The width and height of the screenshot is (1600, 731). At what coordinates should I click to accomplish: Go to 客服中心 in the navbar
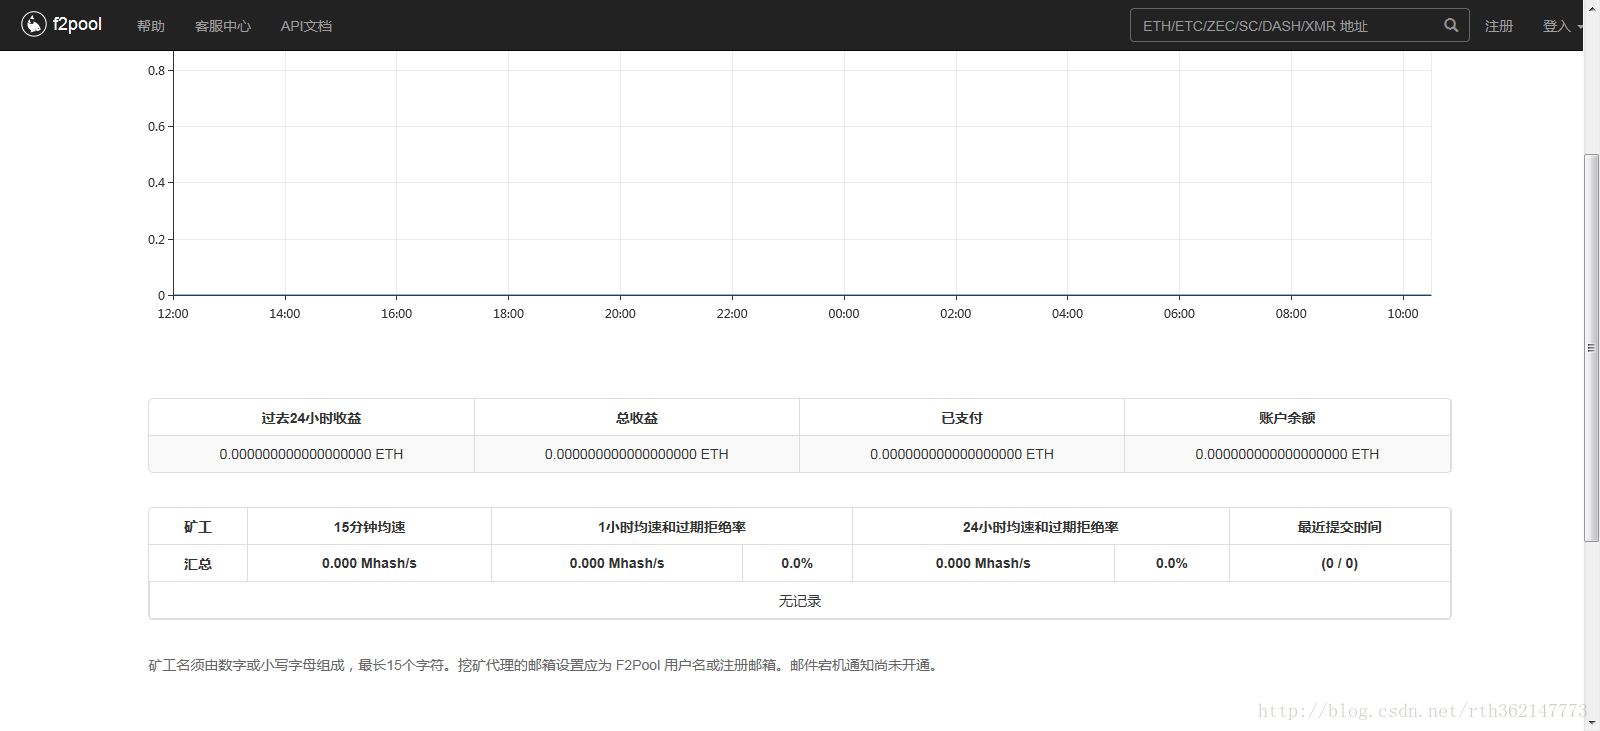pos(223,26)
